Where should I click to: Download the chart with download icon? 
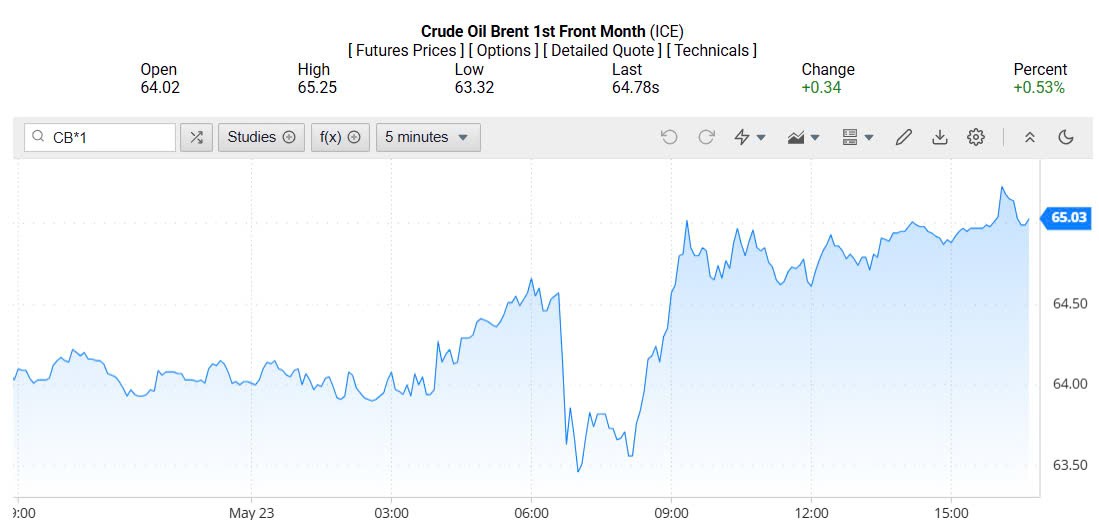pyautogui.click(x=939, y=138)
